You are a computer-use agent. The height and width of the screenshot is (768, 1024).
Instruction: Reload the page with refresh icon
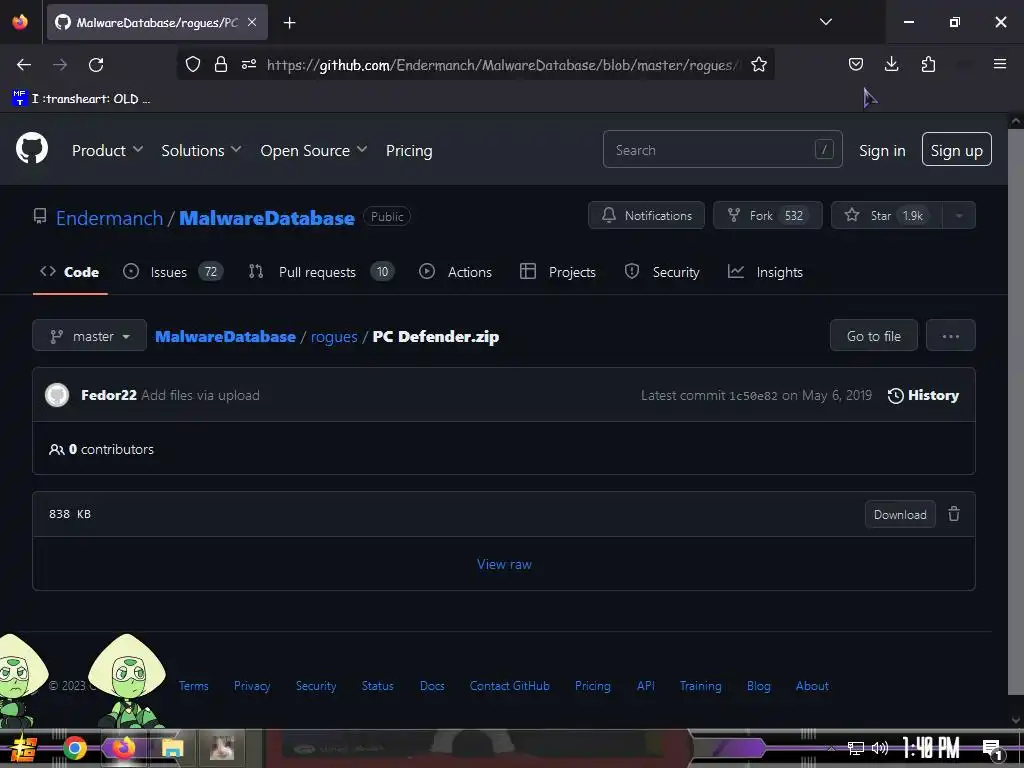[96, 65]
